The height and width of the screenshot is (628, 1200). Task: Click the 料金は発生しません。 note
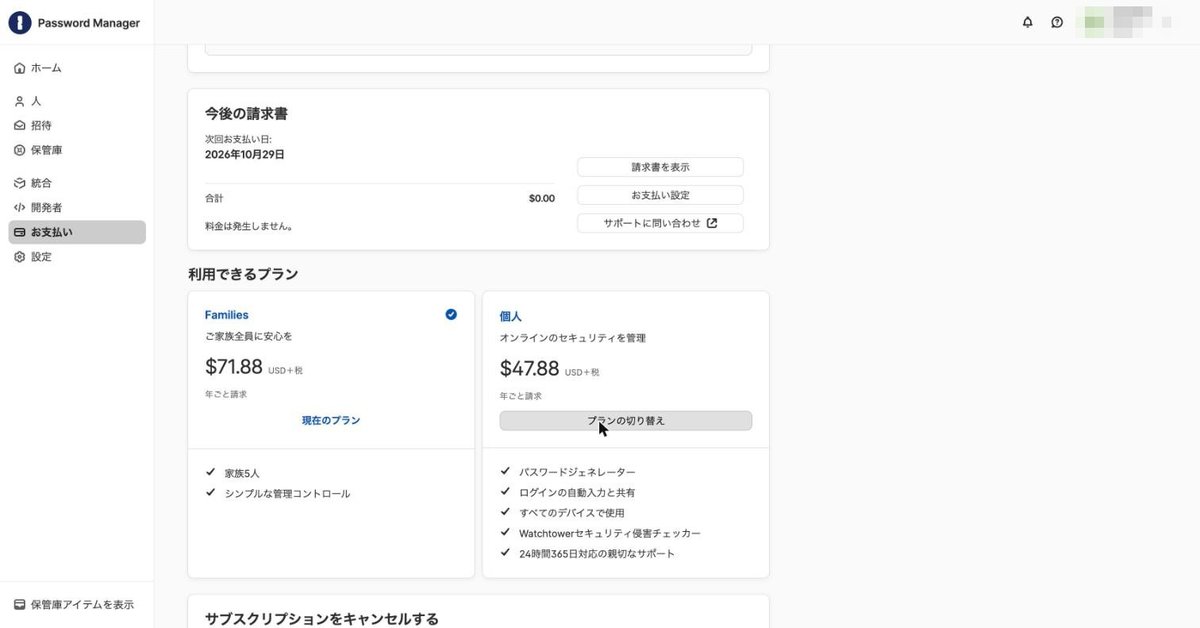pos(249,226)
